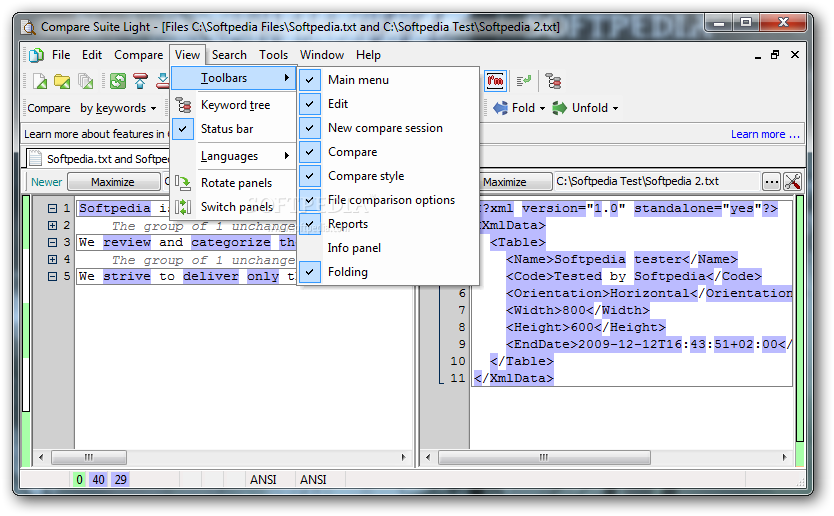Collapse line 3 fold in left panel
The height and width of the screenshot is (516, 834).
tap(52, 243)
